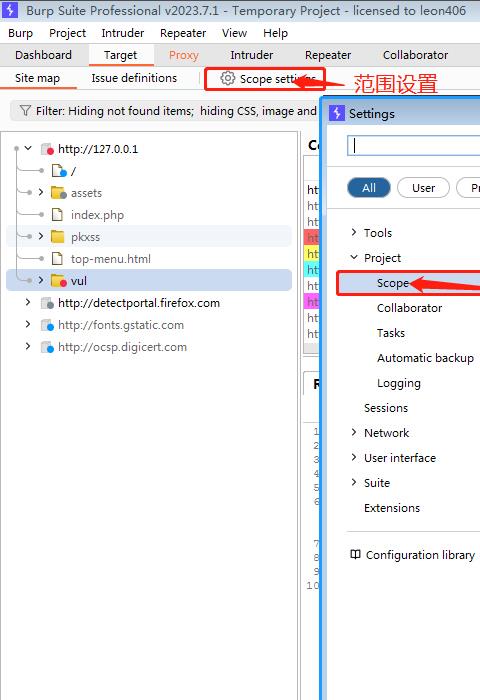
Task: Click the index.php file icon
Action: tap(57, 215)
